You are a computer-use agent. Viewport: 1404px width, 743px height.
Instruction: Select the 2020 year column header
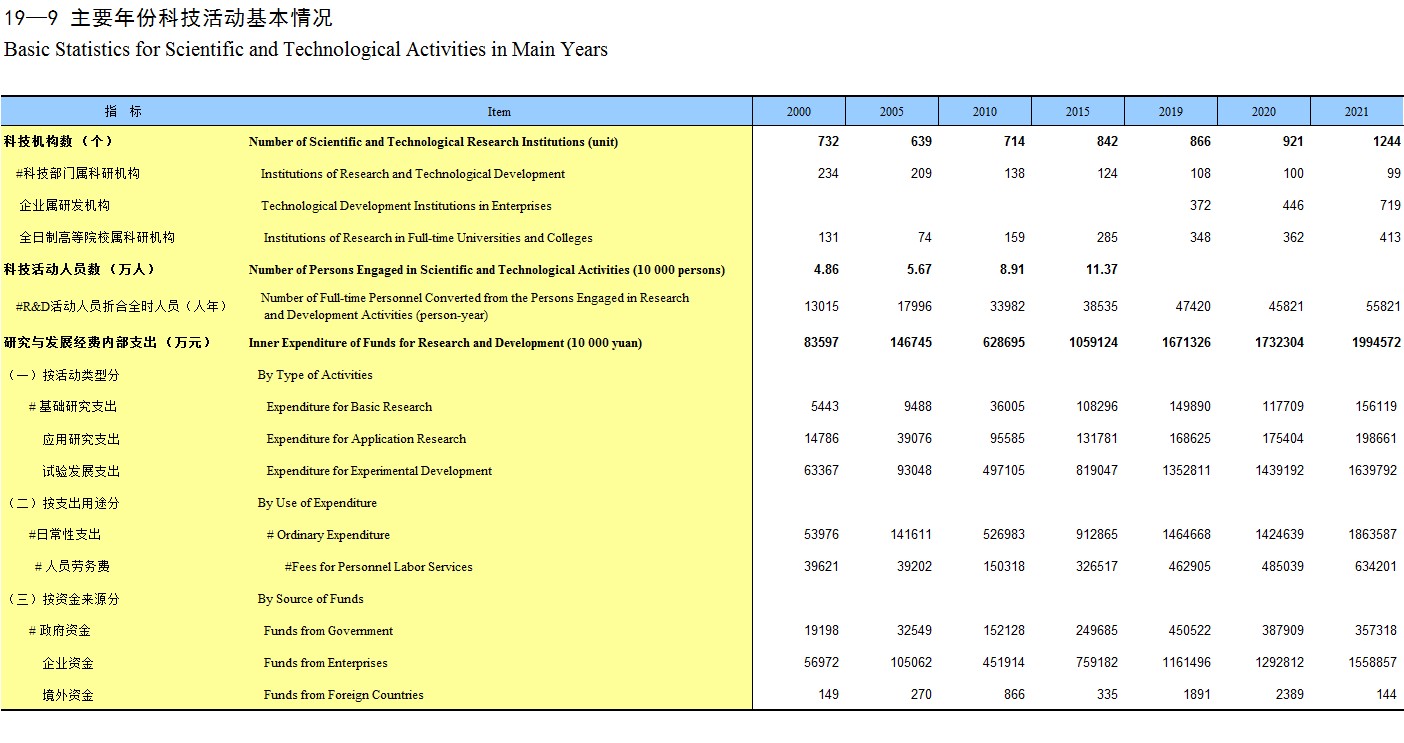pyautogui.click(x=1264, y=111)
